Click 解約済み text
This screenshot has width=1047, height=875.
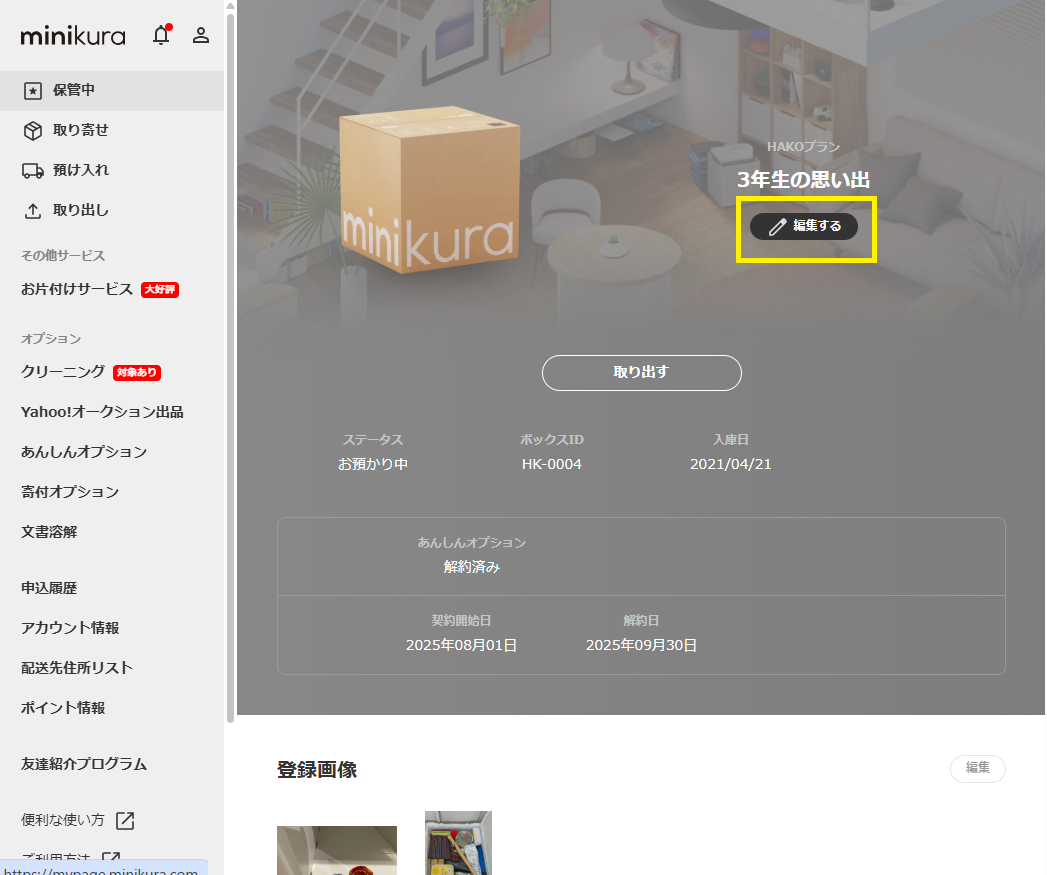[x=472, y=567]
